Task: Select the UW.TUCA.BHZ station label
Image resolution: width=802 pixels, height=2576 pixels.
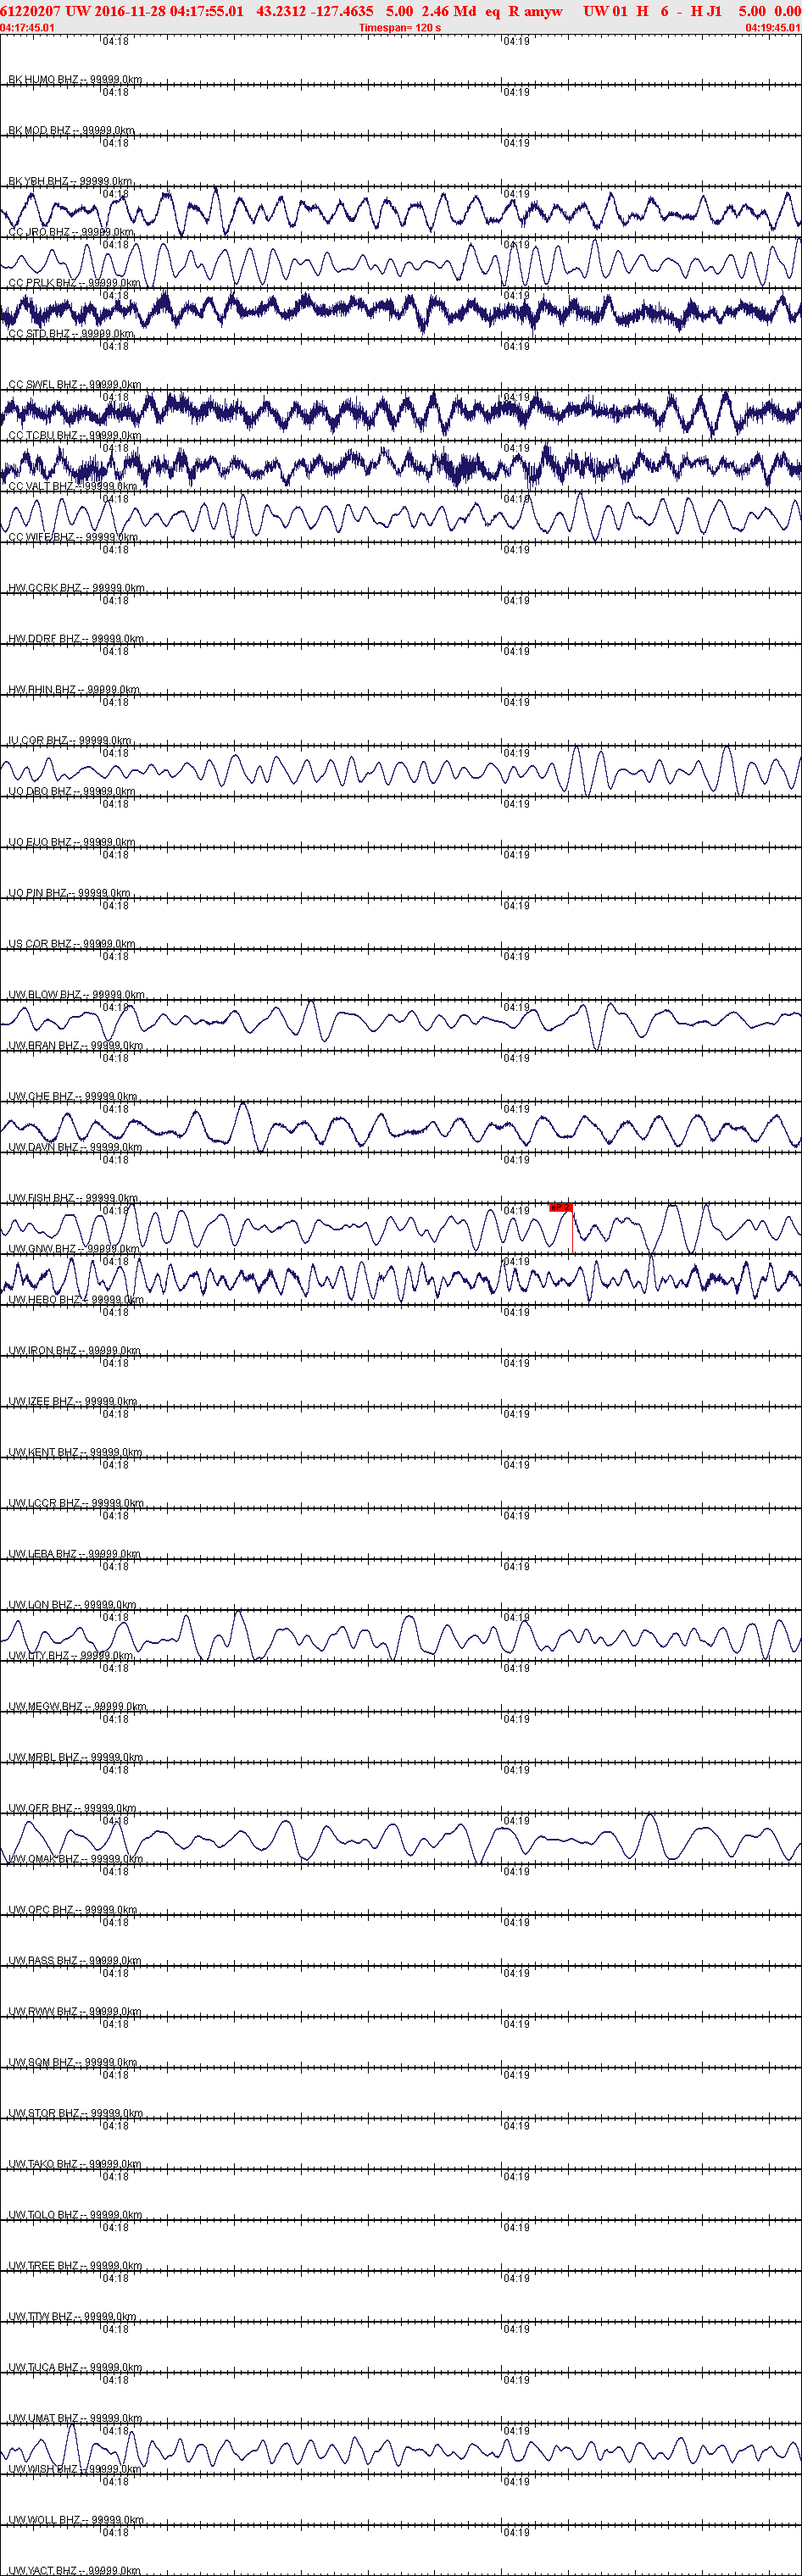Action: (75, 2368)
